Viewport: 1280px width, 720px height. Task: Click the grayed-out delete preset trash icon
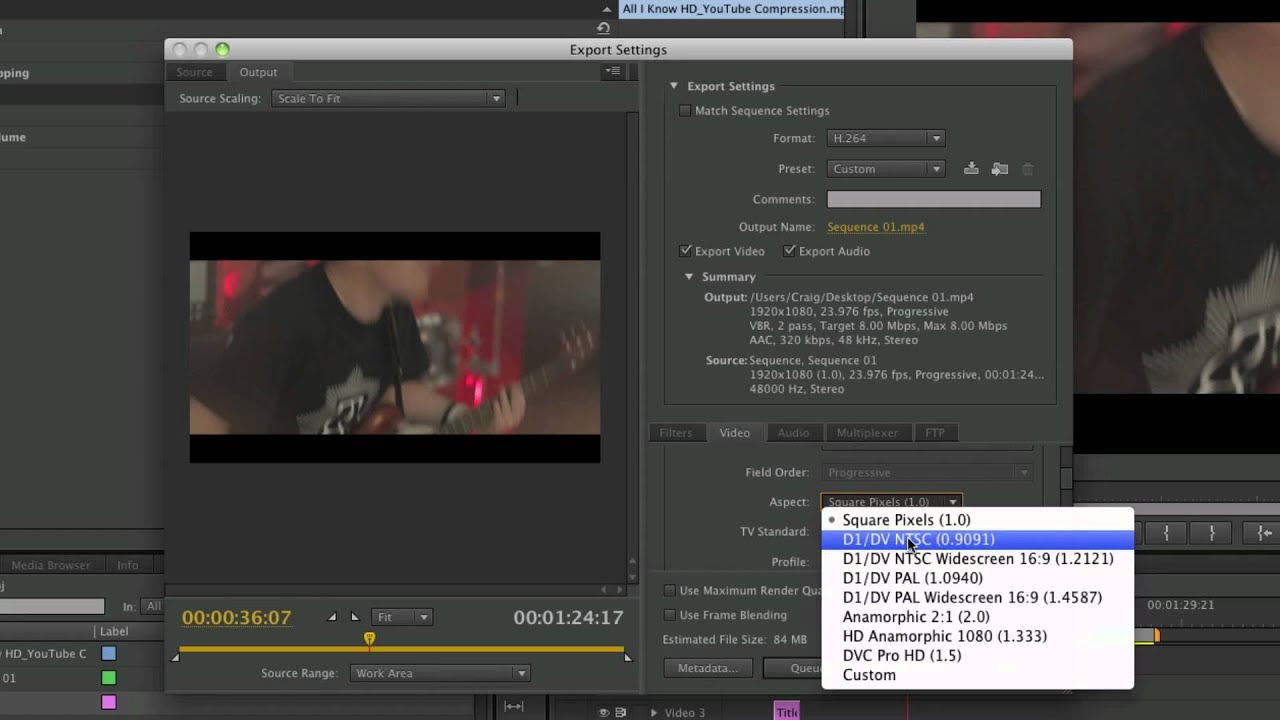[1027, 168]
